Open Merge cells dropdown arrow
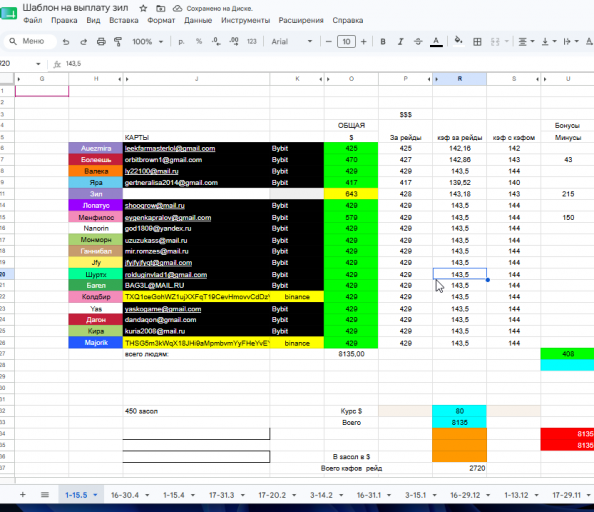 tap(506, 42)
